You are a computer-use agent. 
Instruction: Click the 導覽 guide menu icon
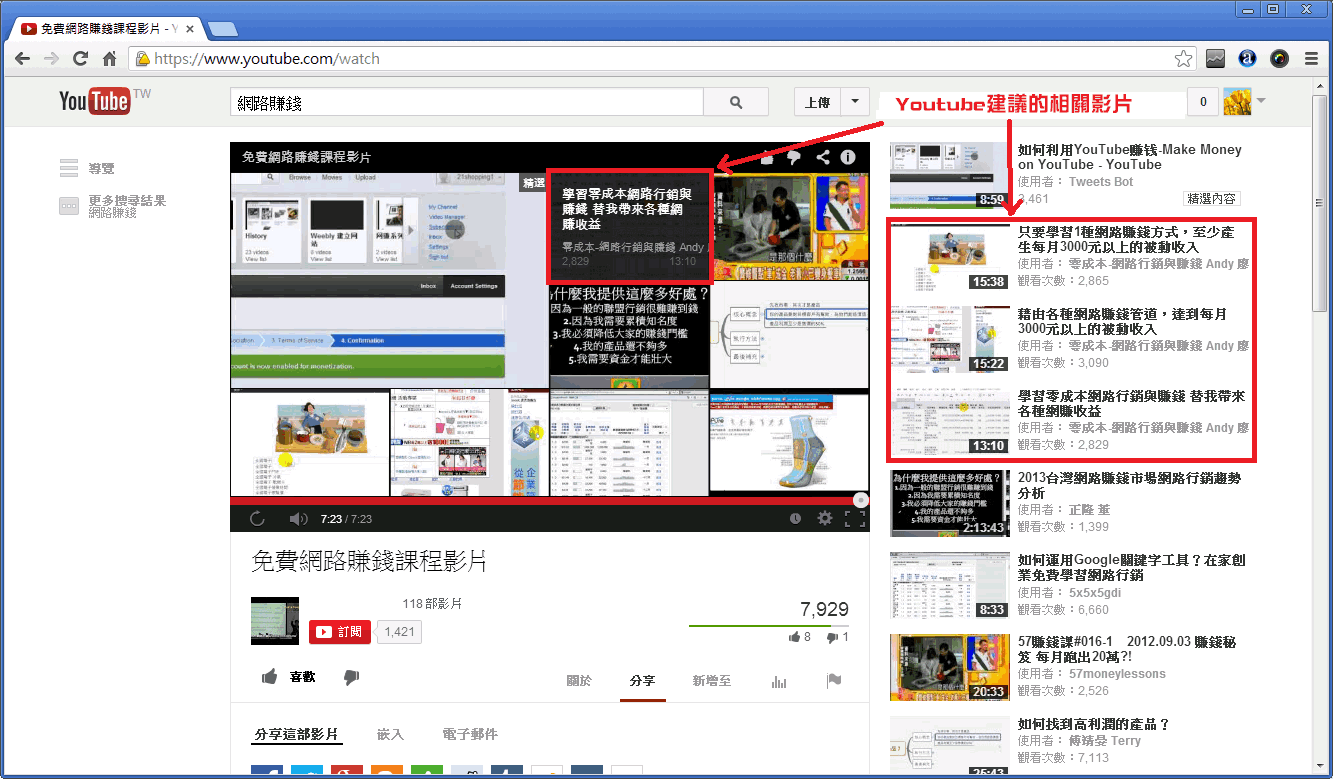point(68,168)
